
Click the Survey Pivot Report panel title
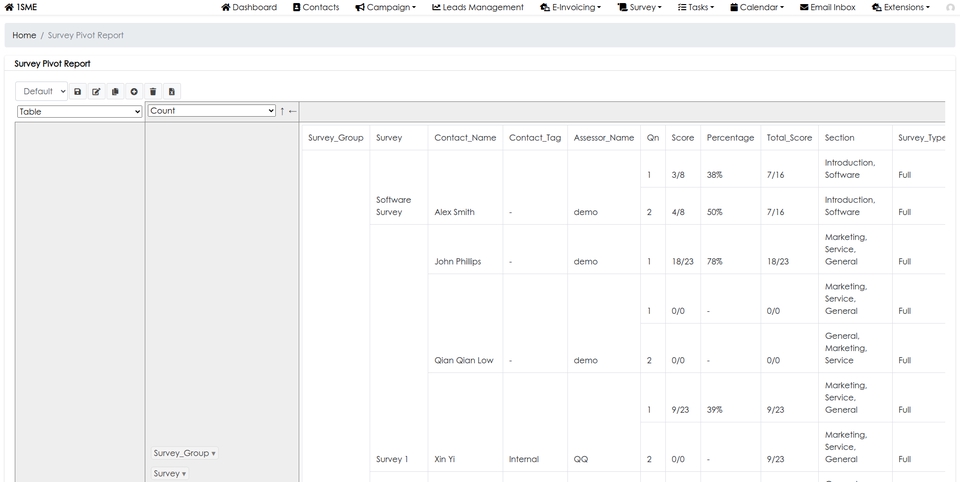click(x=52, y=64)
